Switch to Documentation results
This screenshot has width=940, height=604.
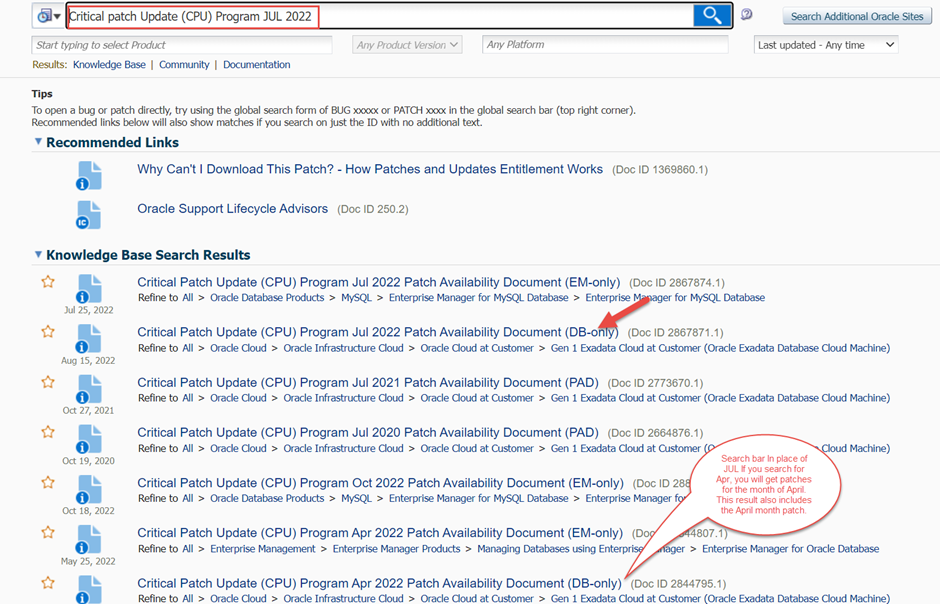257,65
